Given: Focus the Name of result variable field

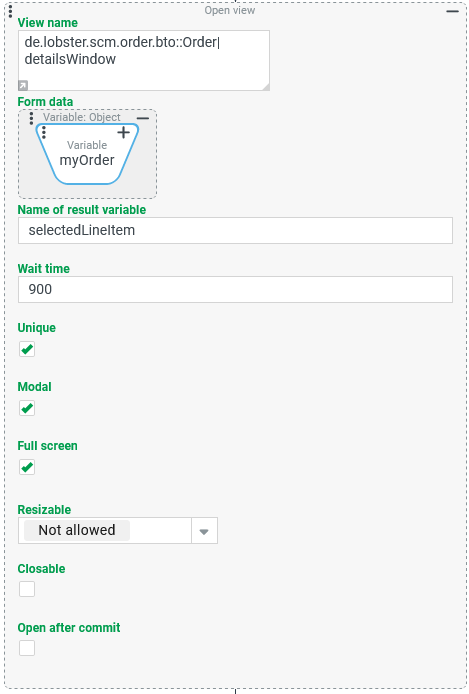Looking at the screenshot, I should pos(235,230).
